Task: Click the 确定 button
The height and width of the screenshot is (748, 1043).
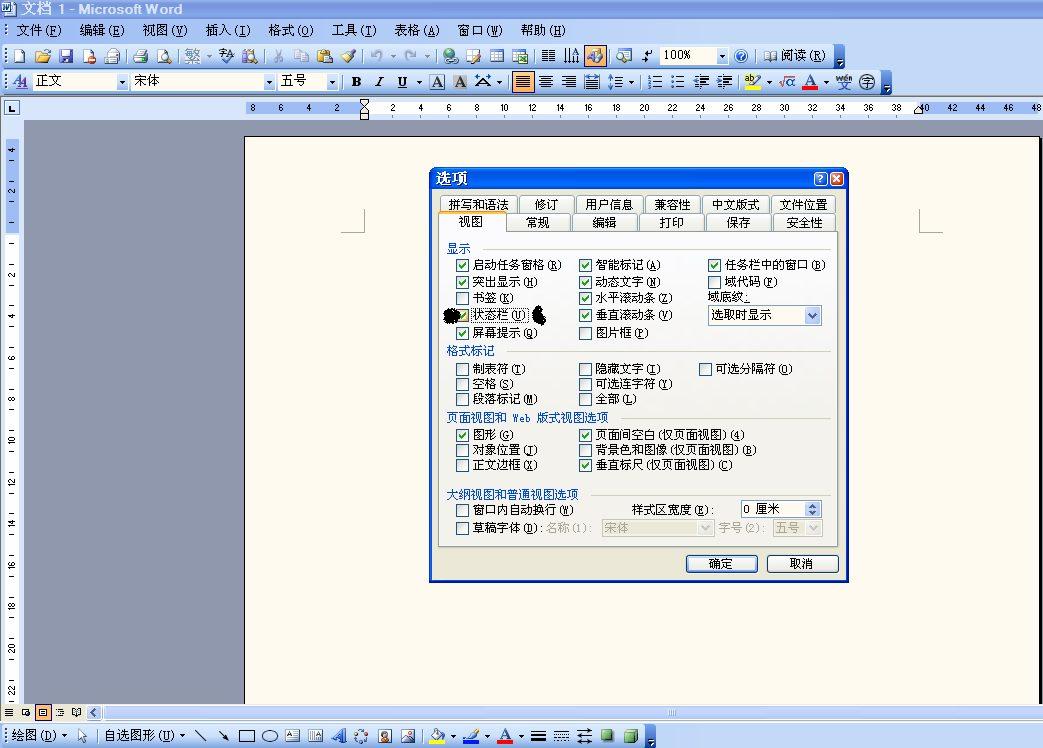Action: (721, 564)
